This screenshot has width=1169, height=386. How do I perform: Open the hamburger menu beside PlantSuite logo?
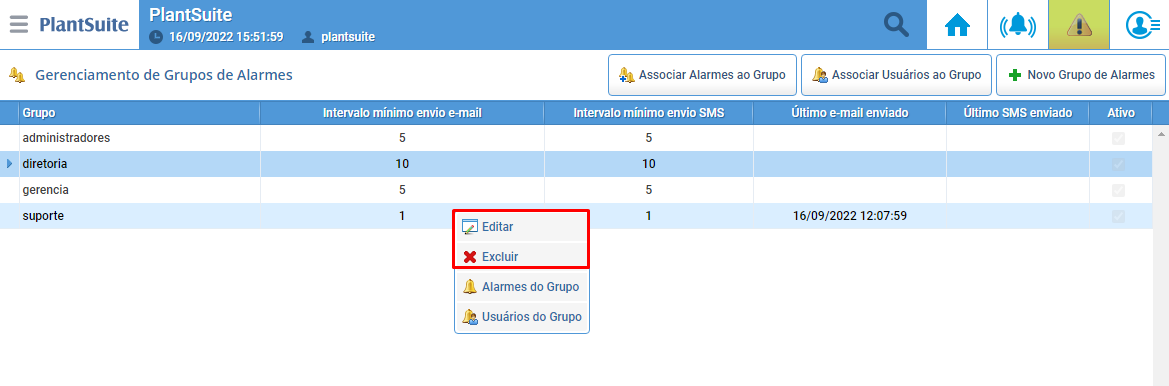coord(19,24)
